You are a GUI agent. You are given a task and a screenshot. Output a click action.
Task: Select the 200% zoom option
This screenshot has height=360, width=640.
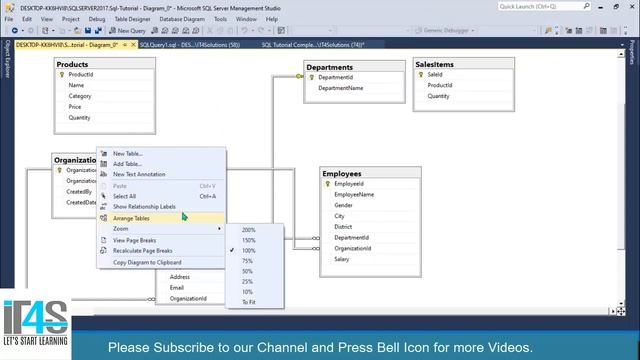(249, 230)
